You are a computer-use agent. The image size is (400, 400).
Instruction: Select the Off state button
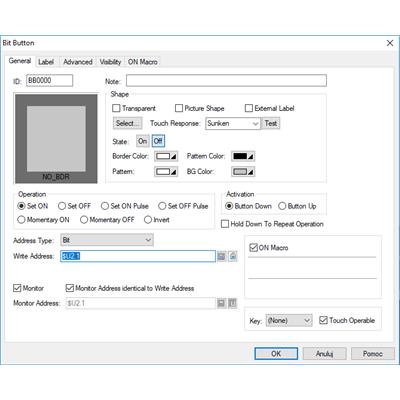tap(158, 141)
